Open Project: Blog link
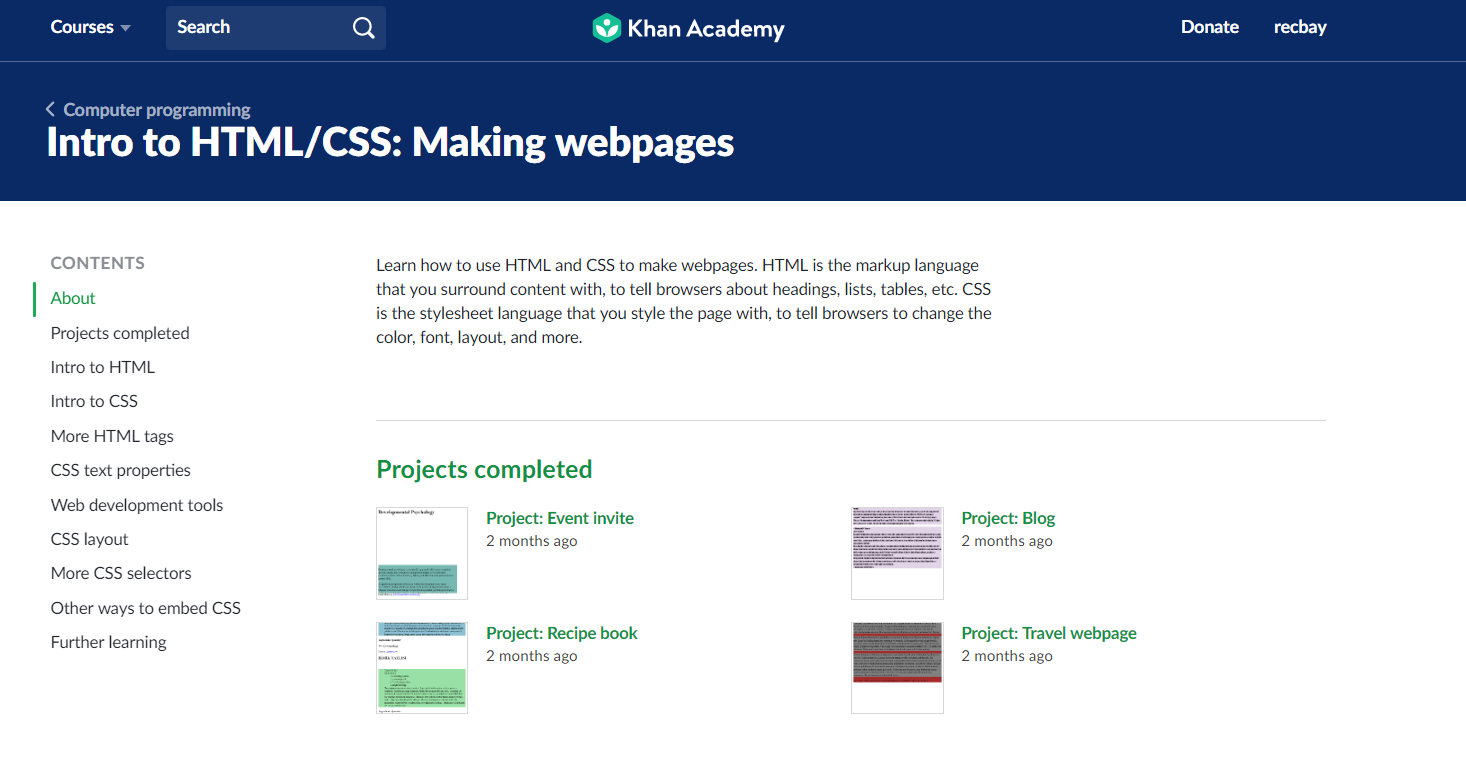The image size is (1466, 780). tap(1008, 518)
